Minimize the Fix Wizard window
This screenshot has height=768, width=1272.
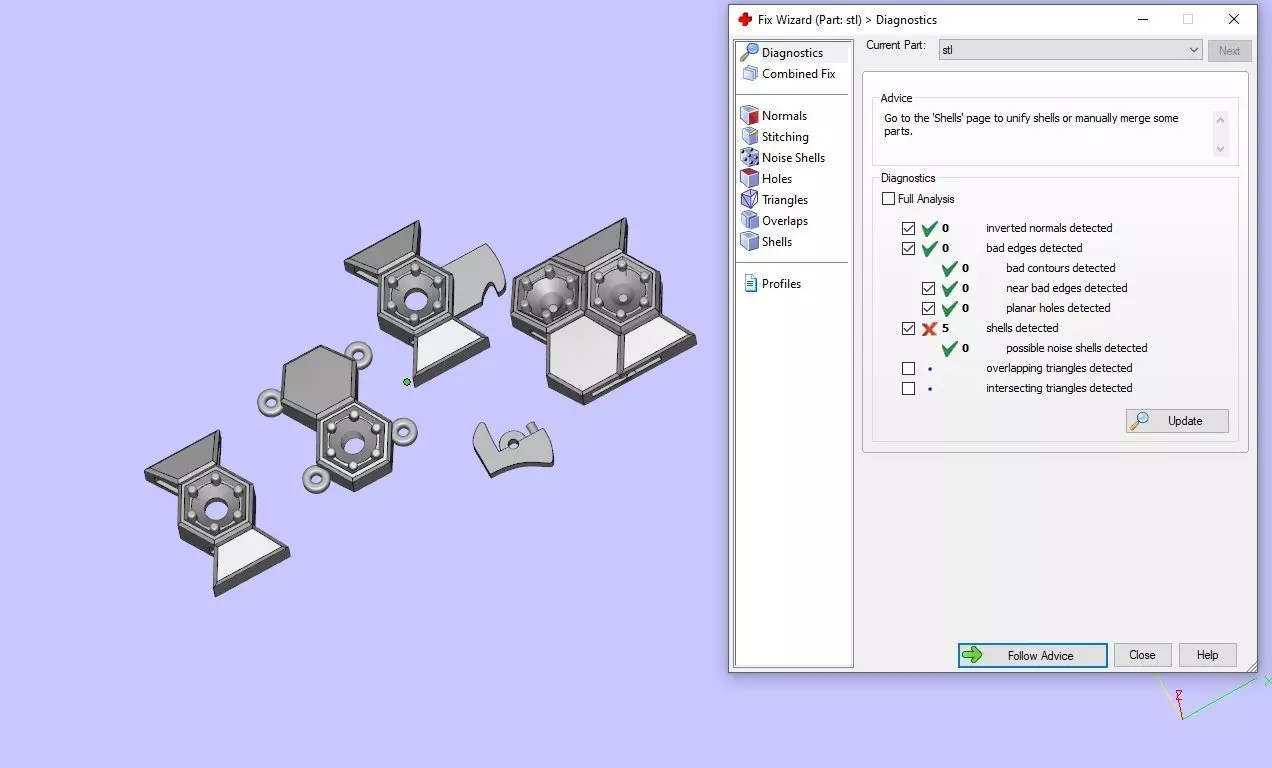tap(1142, 19)
